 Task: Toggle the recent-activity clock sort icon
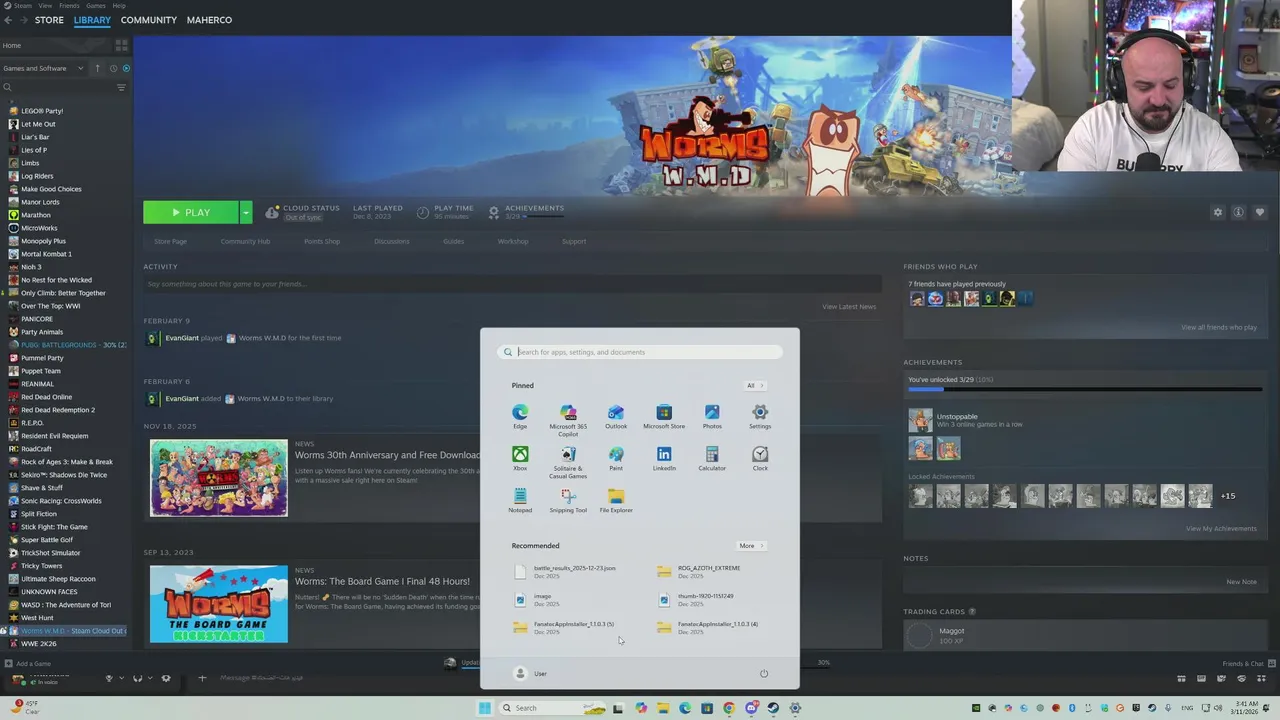pyautogui.click(x=113, y=68)
